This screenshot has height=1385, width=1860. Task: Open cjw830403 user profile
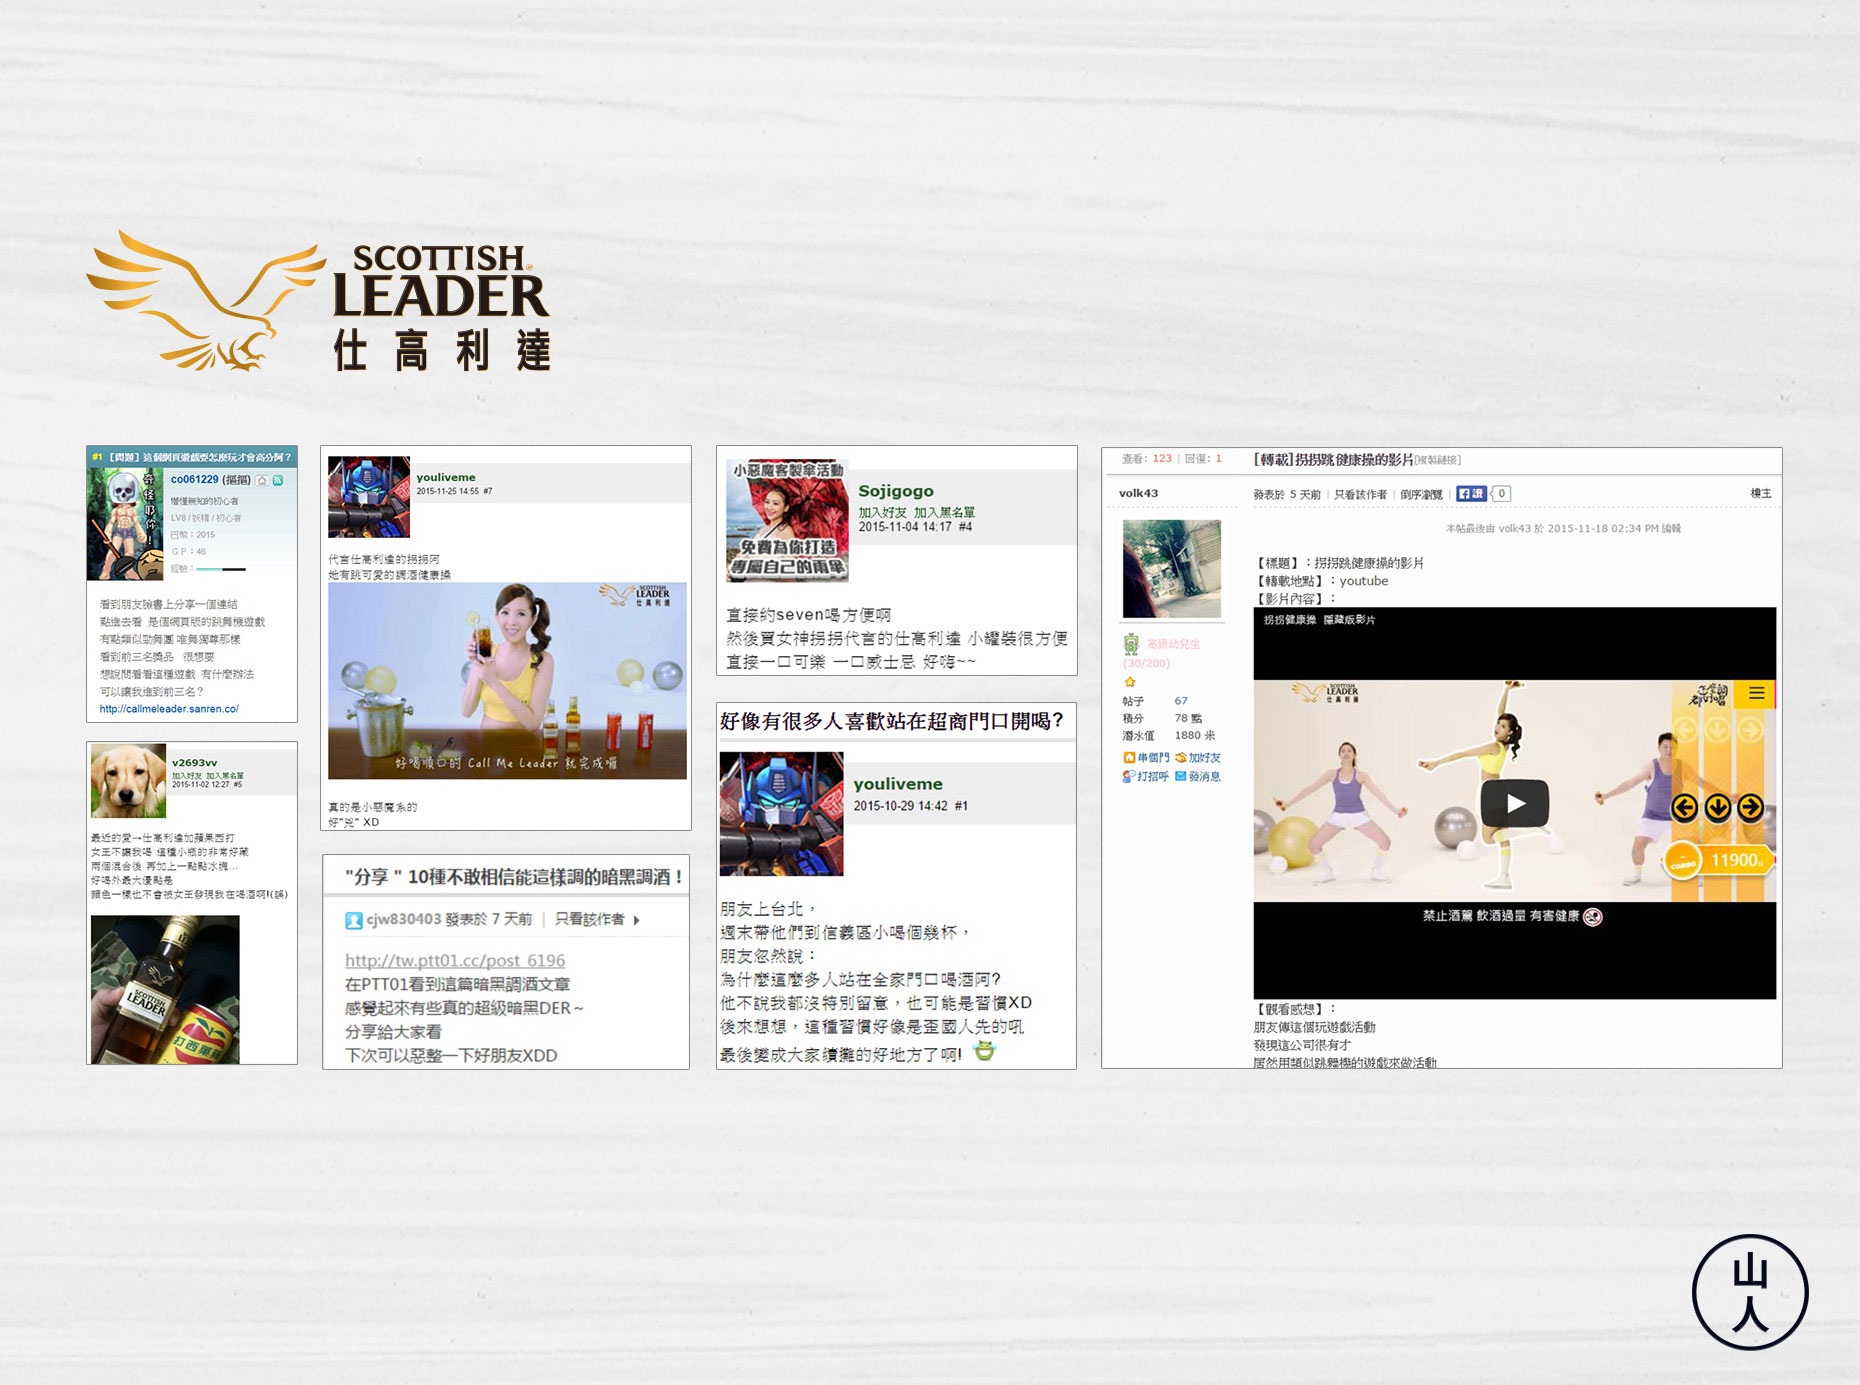click(x=403, y=919)
